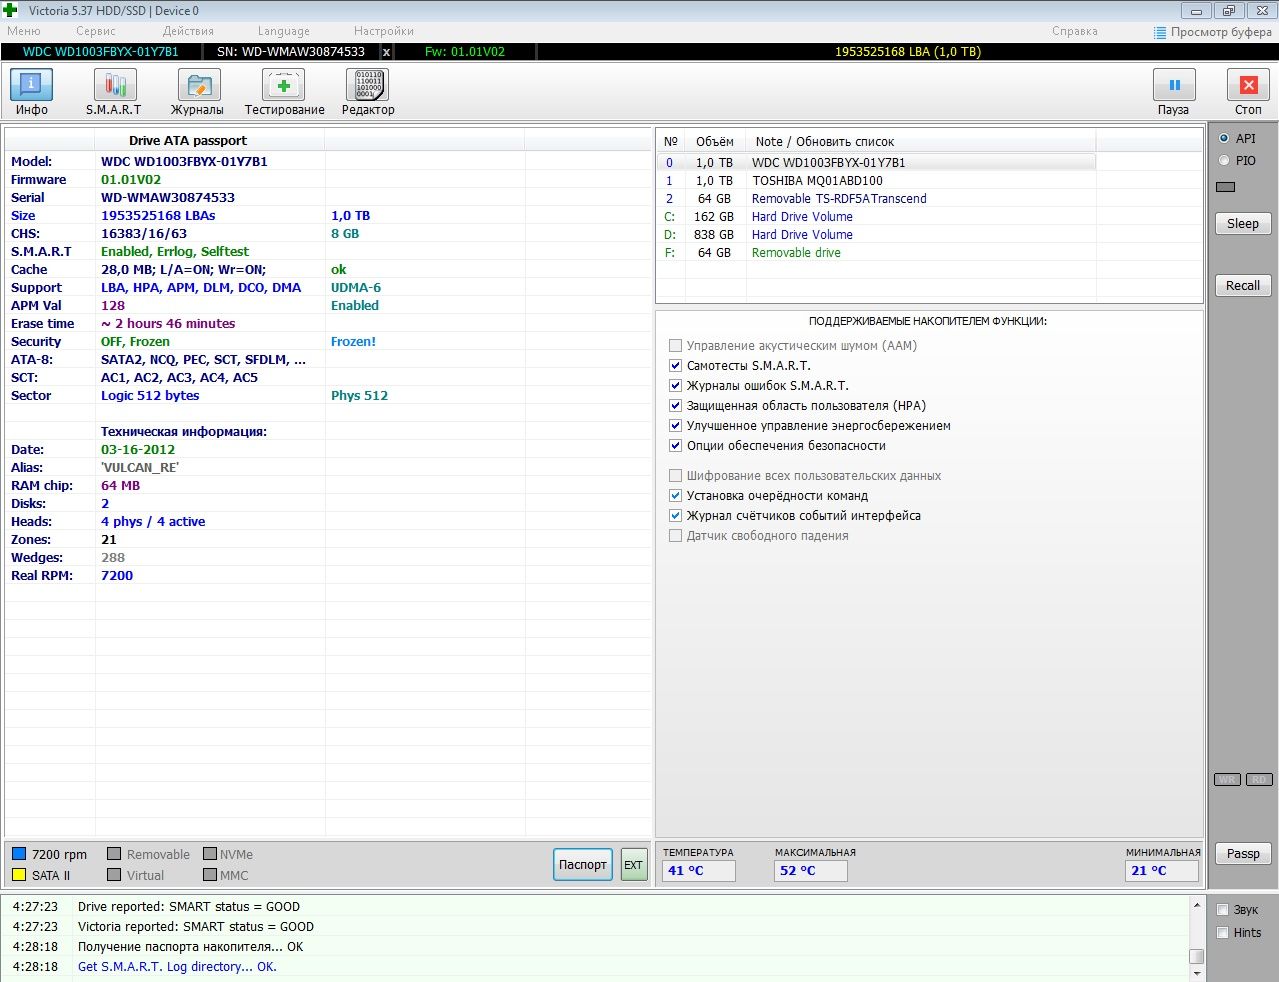Screen dimensions: 1279x982
Task: Click minimum temperature value 21 °C
Action: (x=1162, y=871)
